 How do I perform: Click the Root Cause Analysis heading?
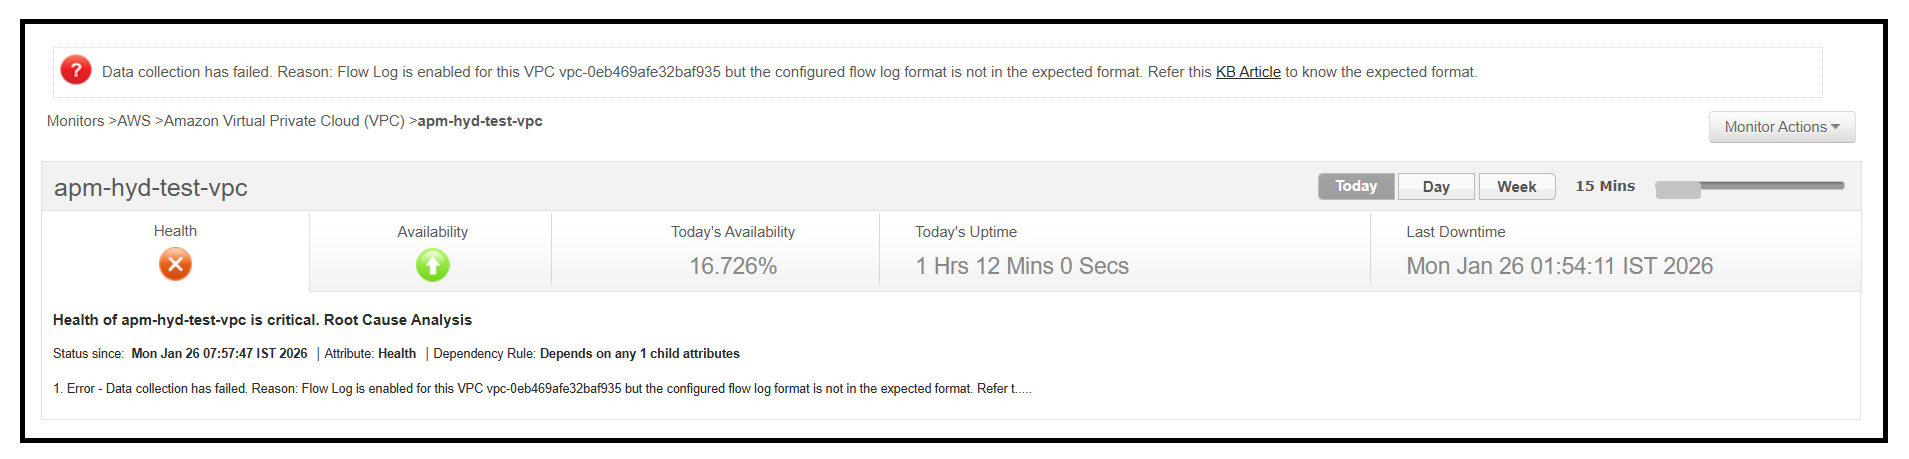tap(397, 320)
